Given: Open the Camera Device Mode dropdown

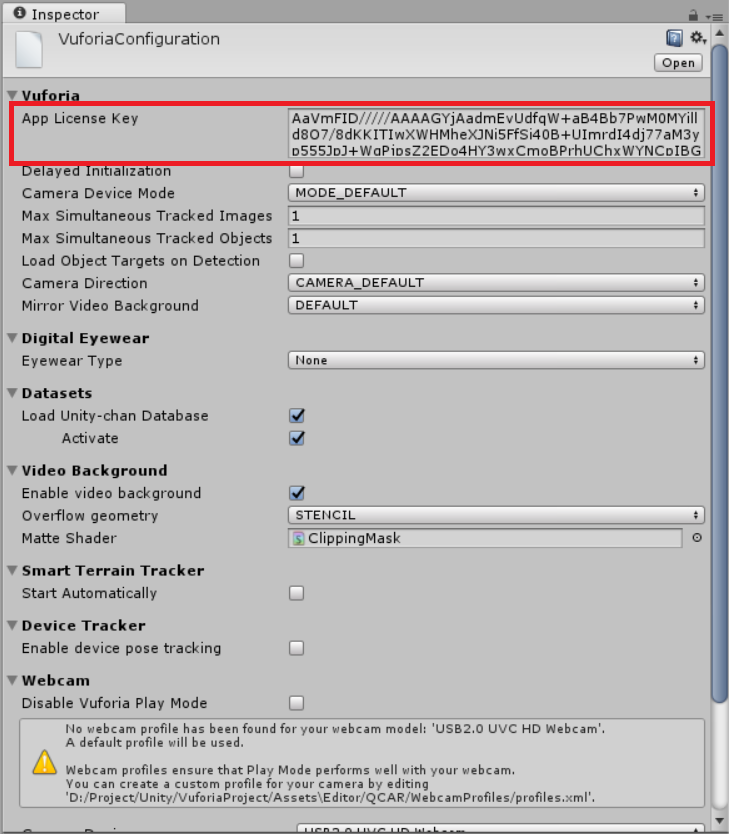Looking at the screenshot, I should 496,193.
